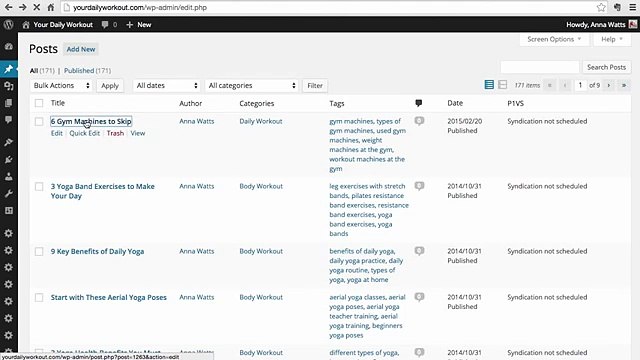Jump to last page arrow
This screenshot has height=360, width=640.
624,85
